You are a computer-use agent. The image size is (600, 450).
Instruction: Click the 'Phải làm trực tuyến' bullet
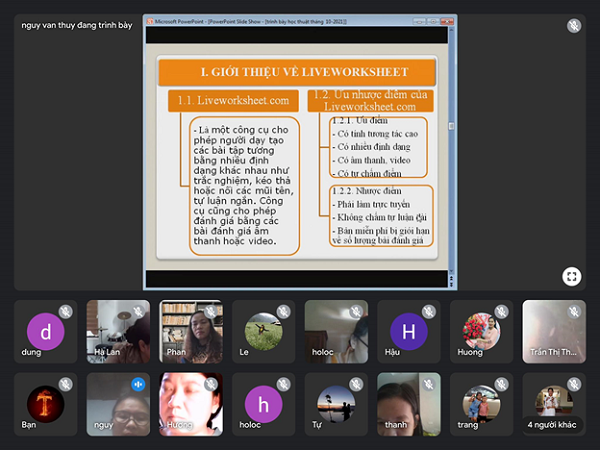(371, 204)
